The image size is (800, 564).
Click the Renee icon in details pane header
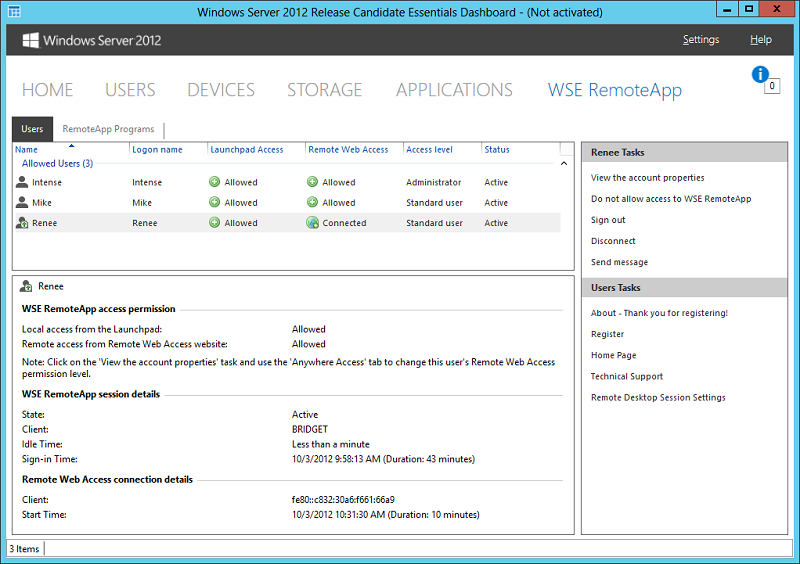(26, 286)
